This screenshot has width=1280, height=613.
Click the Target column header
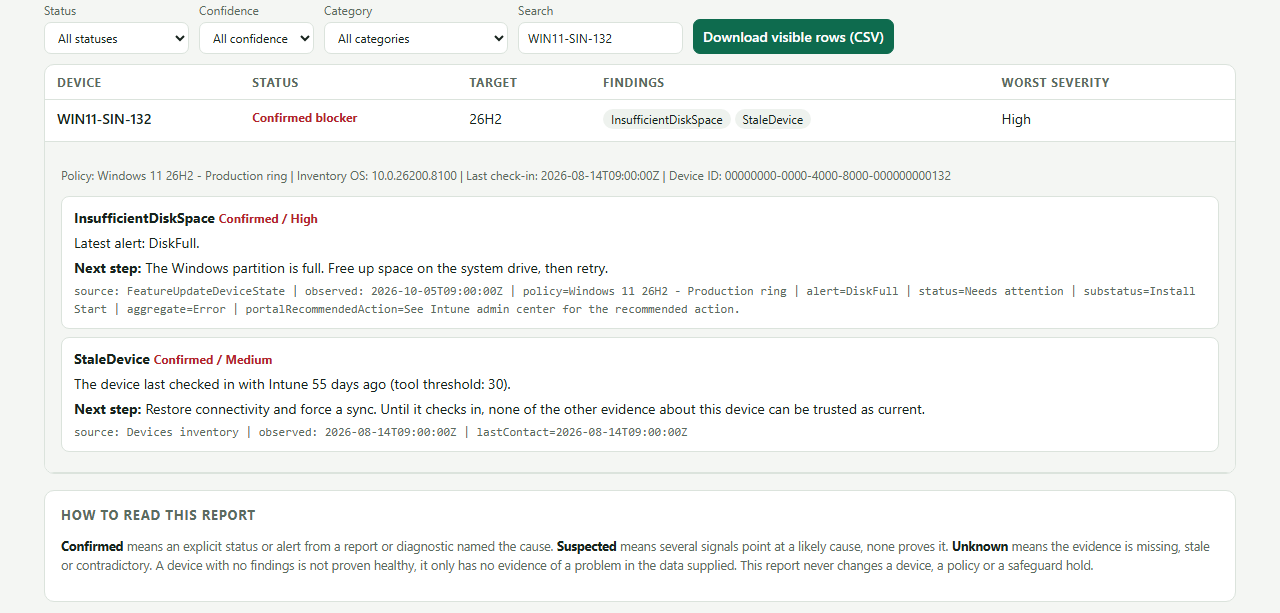click(x=493, y=83)
